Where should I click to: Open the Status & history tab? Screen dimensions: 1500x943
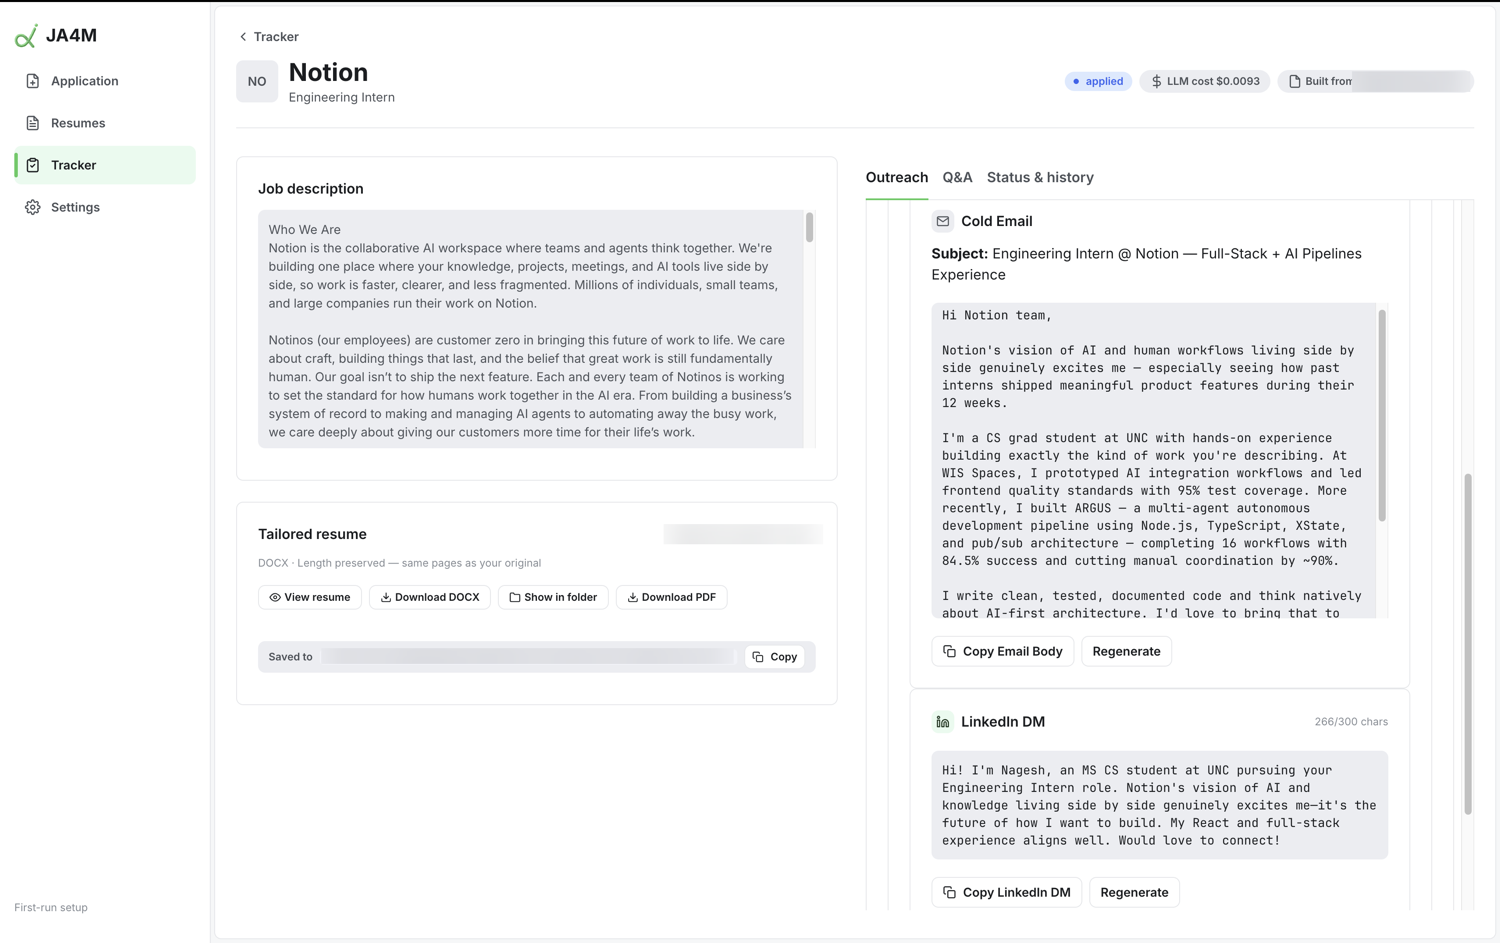[x=1040, y=177]
